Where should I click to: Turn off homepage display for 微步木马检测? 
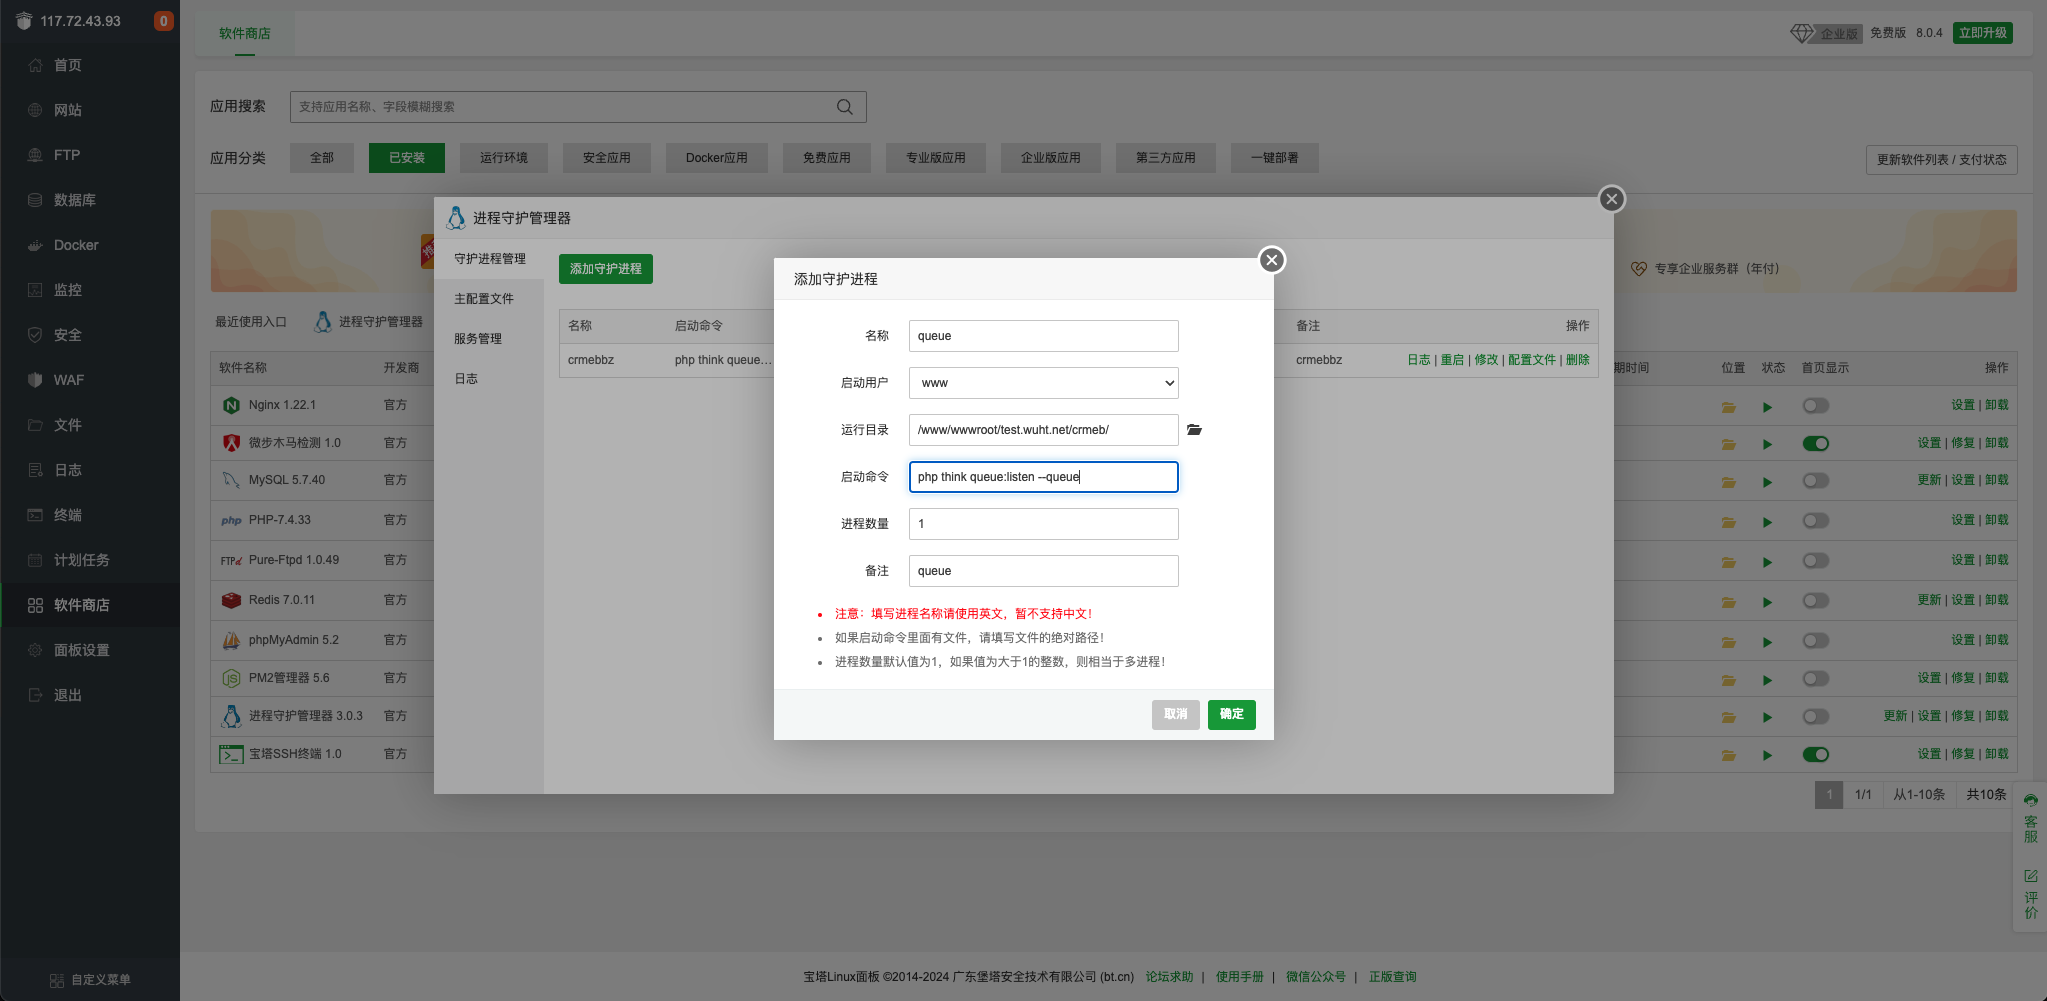pyautogui.click(x=1815, y=443)
